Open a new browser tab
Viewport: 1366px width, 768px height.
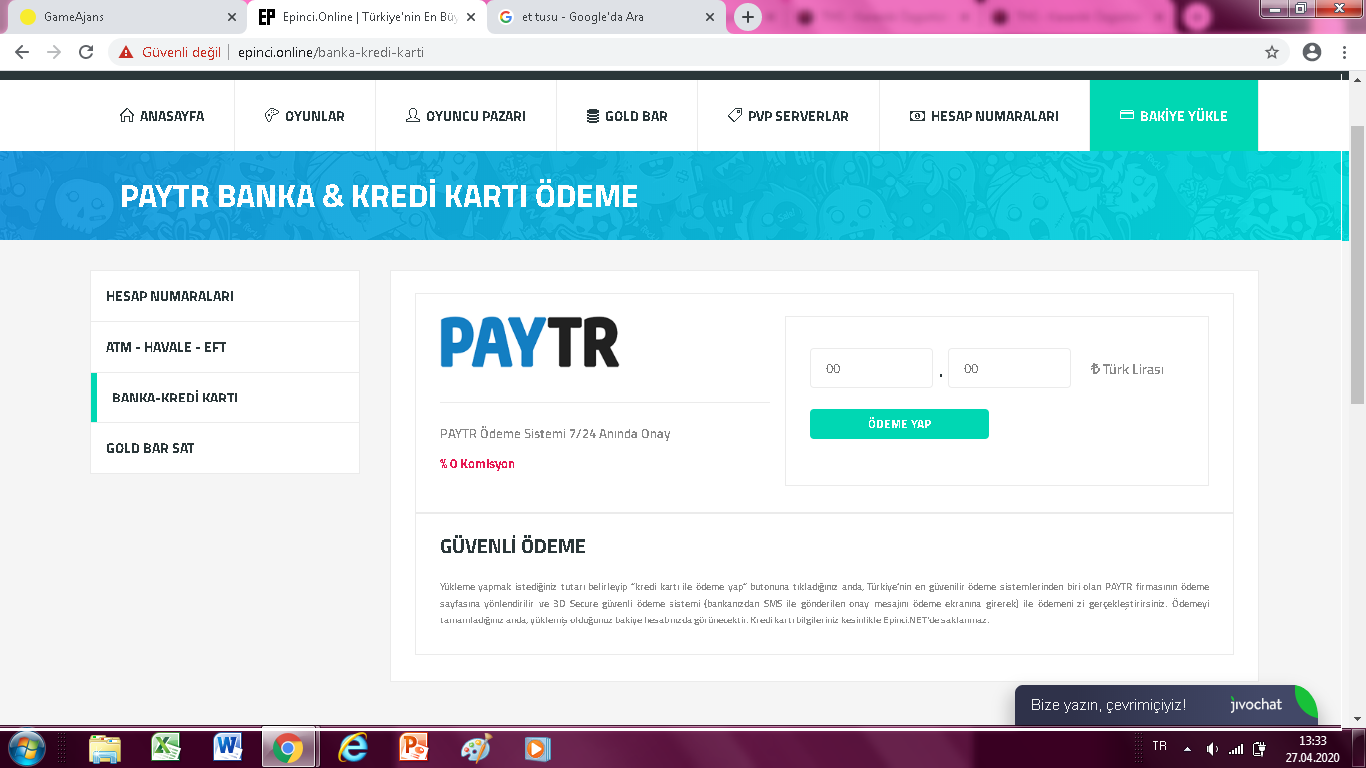point(747,17)
